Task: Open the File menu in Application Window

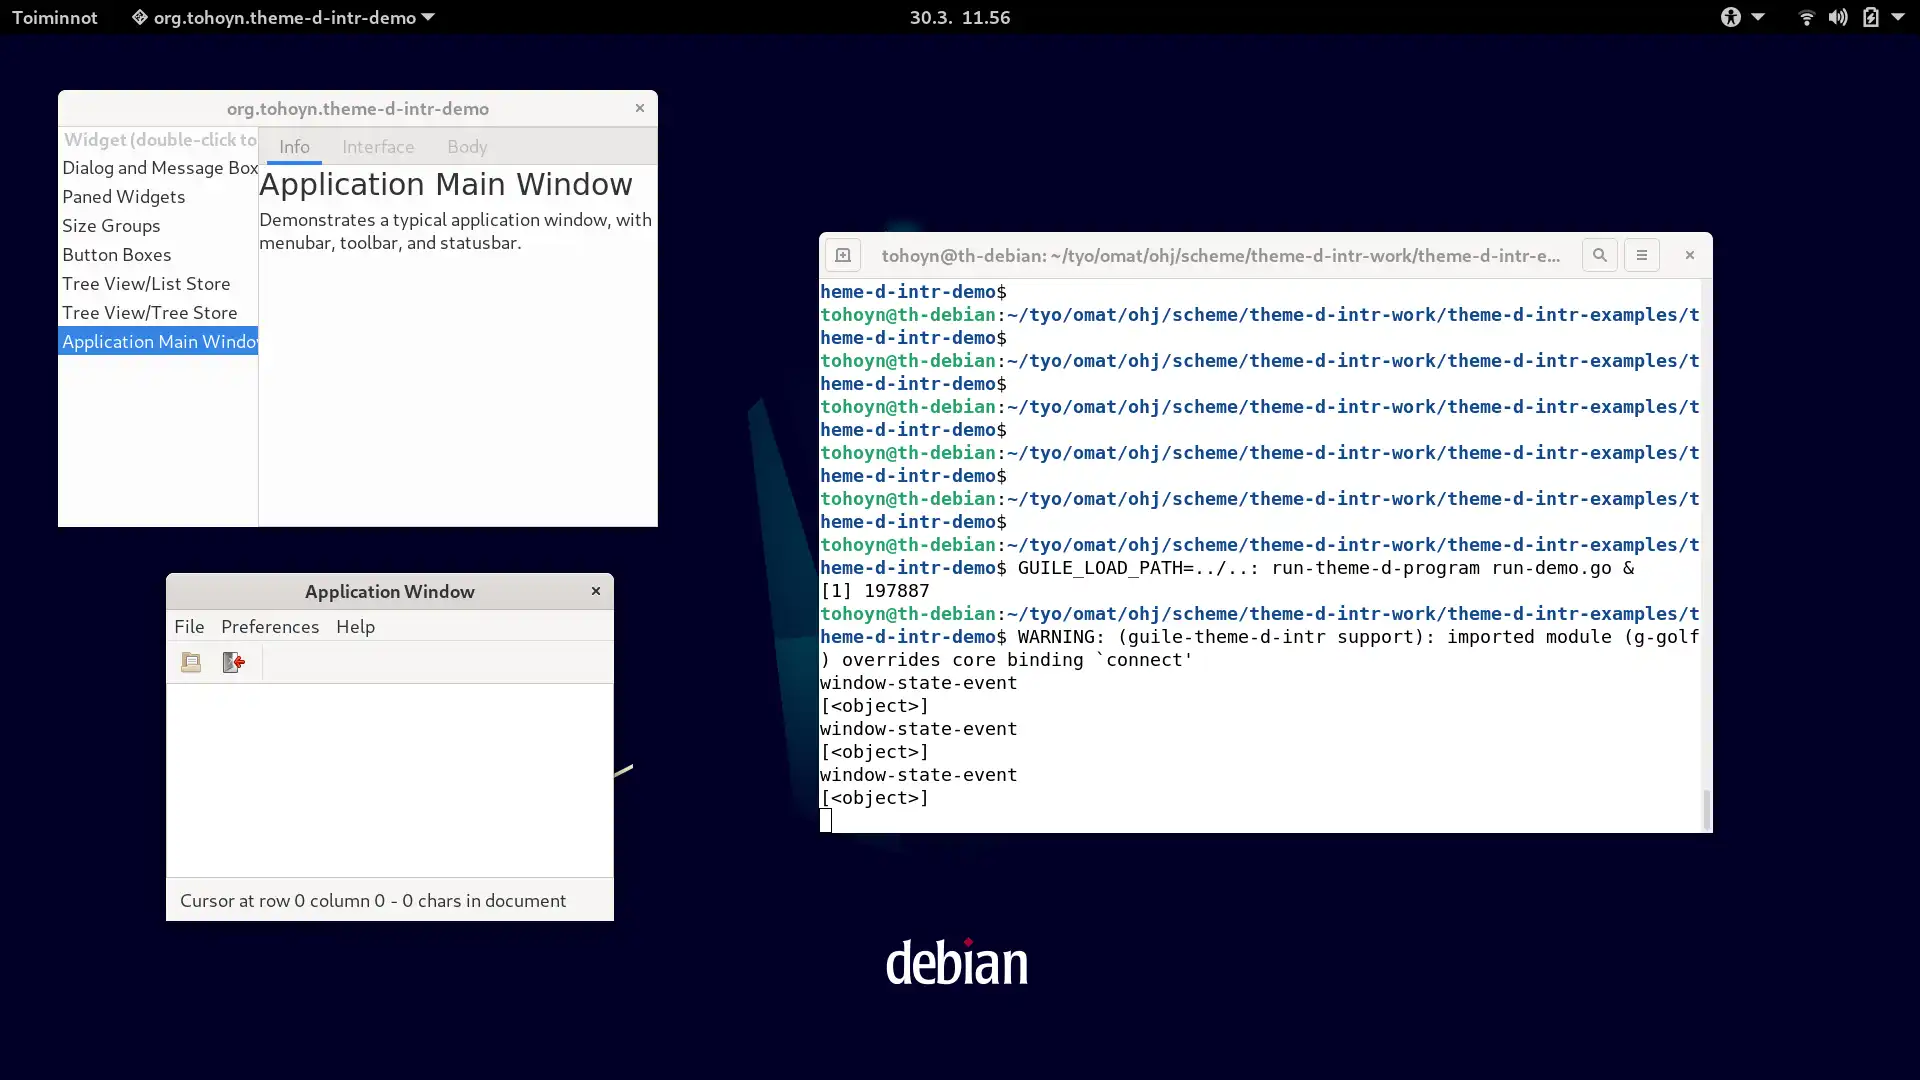Action: click(x=189, y=625)
